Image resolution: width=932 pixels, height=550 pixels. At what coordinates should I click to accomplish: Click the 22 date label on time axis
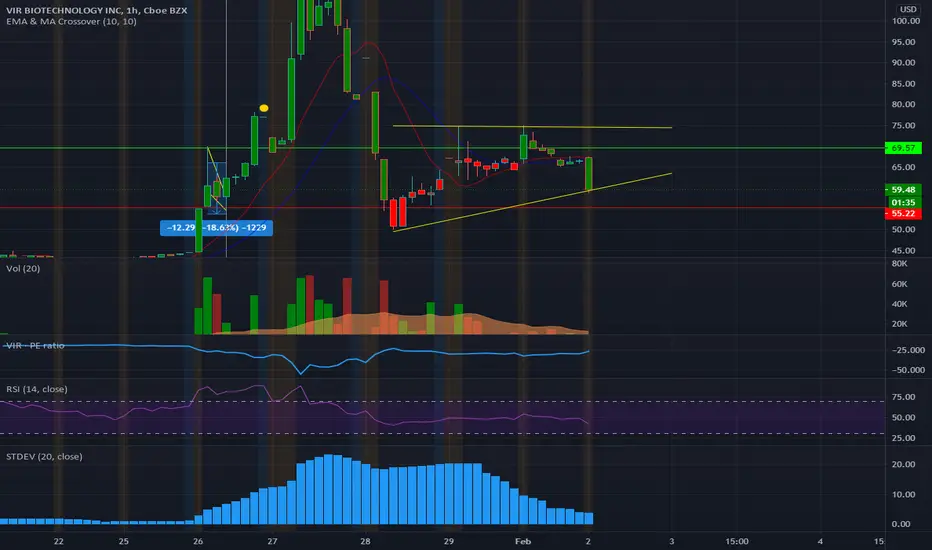coord(58,541)
